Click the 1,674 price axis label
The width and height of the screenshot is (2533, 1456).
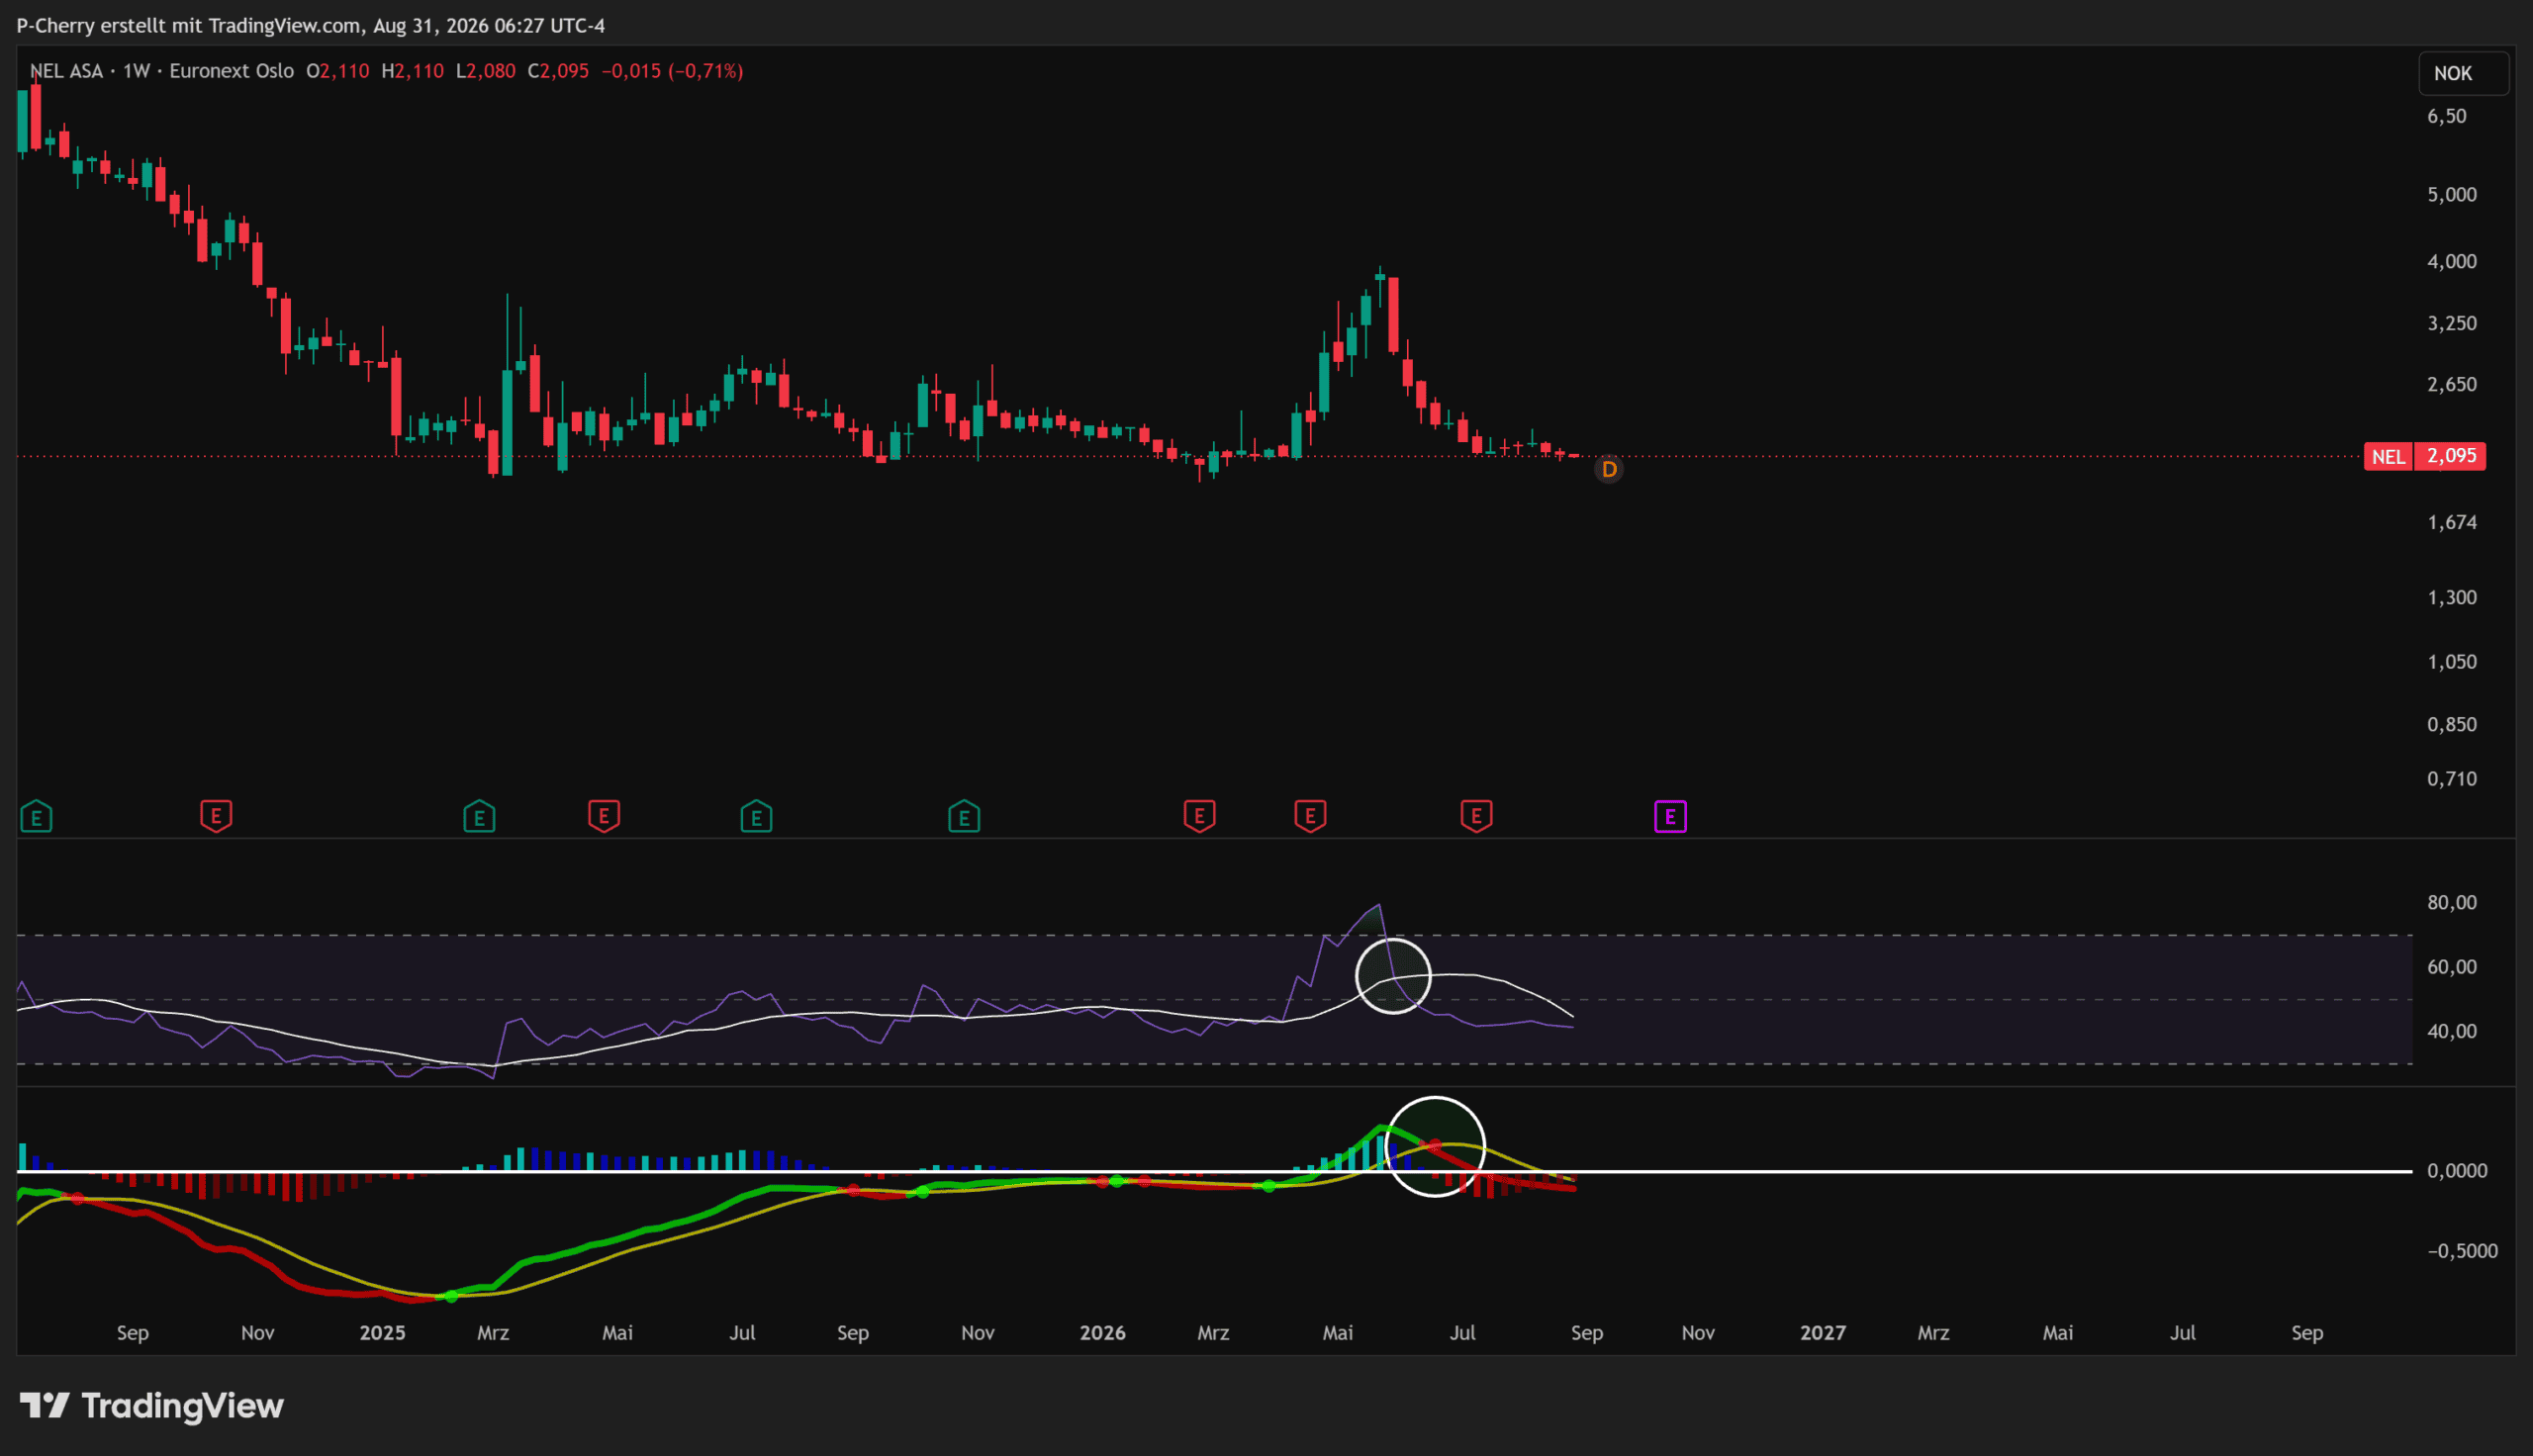[x=2452, y=522]
